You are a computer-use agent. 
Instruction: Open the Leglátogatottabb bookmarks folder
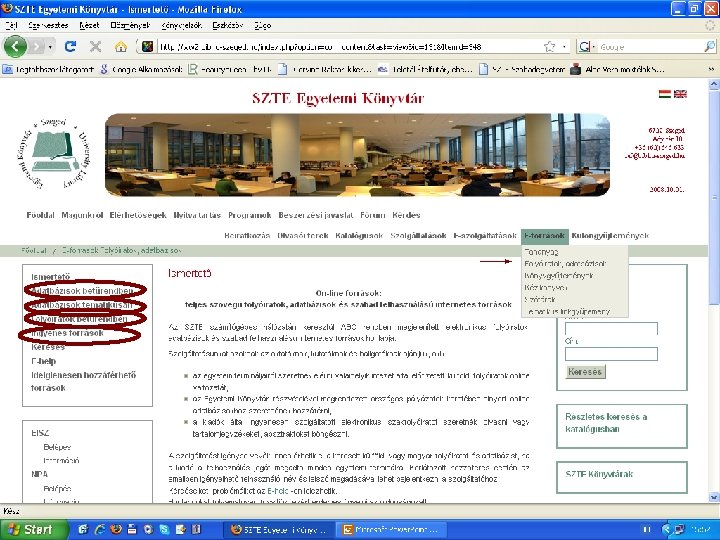pos(48,70)
